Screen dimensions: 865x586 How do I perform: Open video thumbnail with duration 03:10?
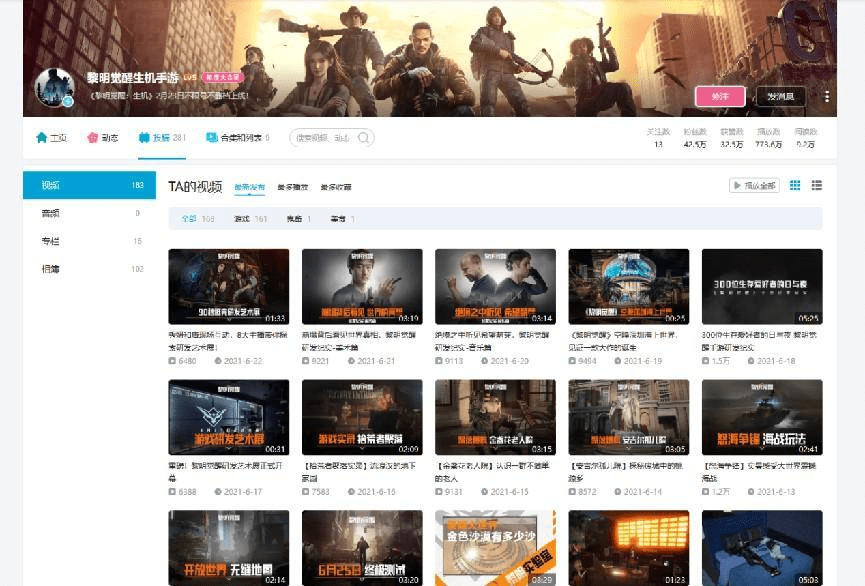click(x=362, y=286)
